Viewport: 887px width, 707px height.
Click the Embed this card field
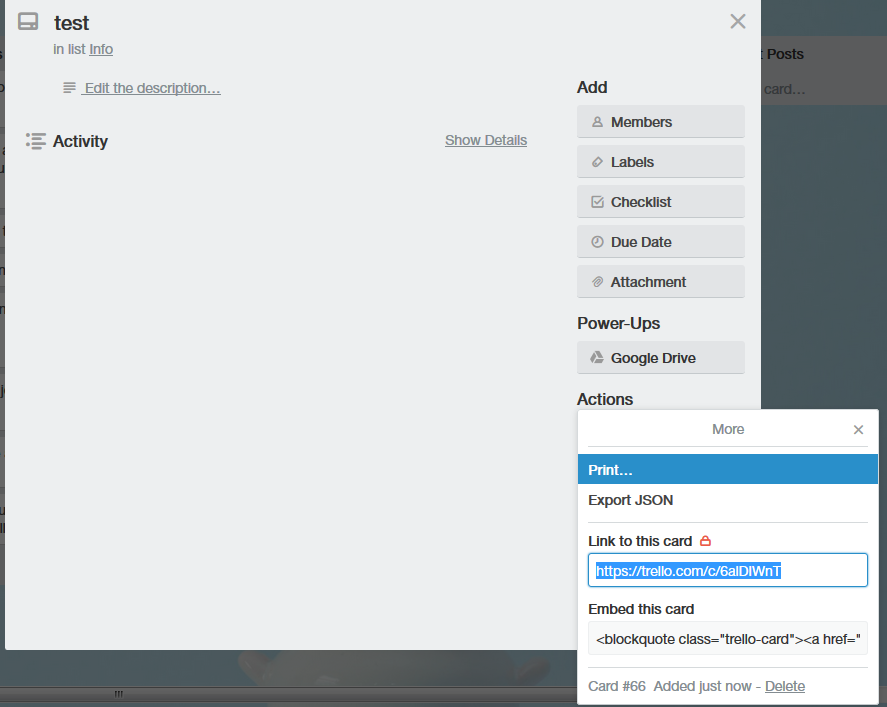tap(727, 639)
